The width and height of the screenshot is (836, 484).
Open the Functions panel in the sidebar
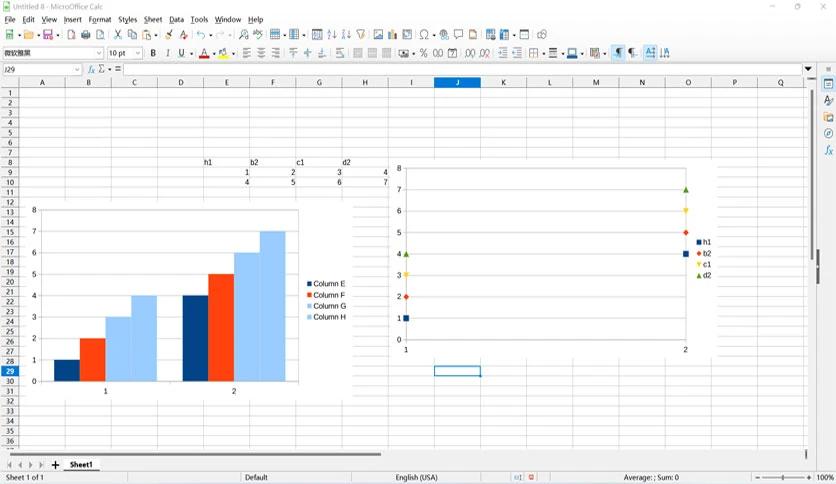click(828, 151)
